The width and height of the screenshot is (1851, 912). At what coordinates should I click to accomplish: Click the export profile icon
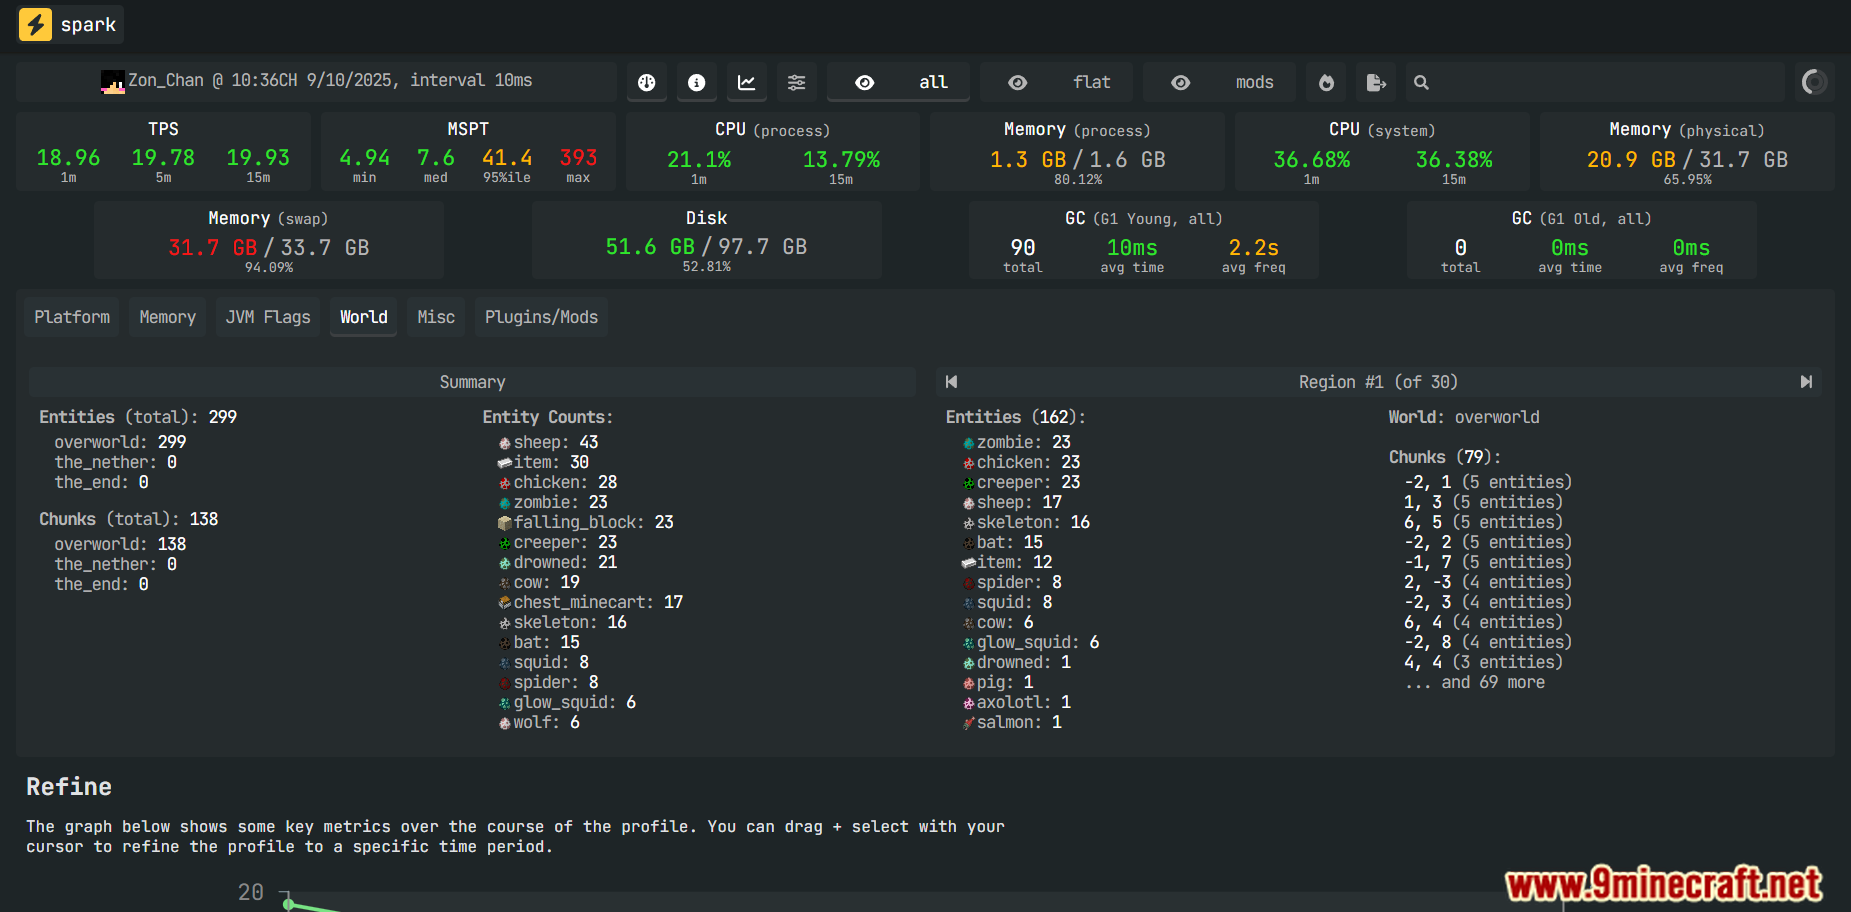pos(1376,82)
